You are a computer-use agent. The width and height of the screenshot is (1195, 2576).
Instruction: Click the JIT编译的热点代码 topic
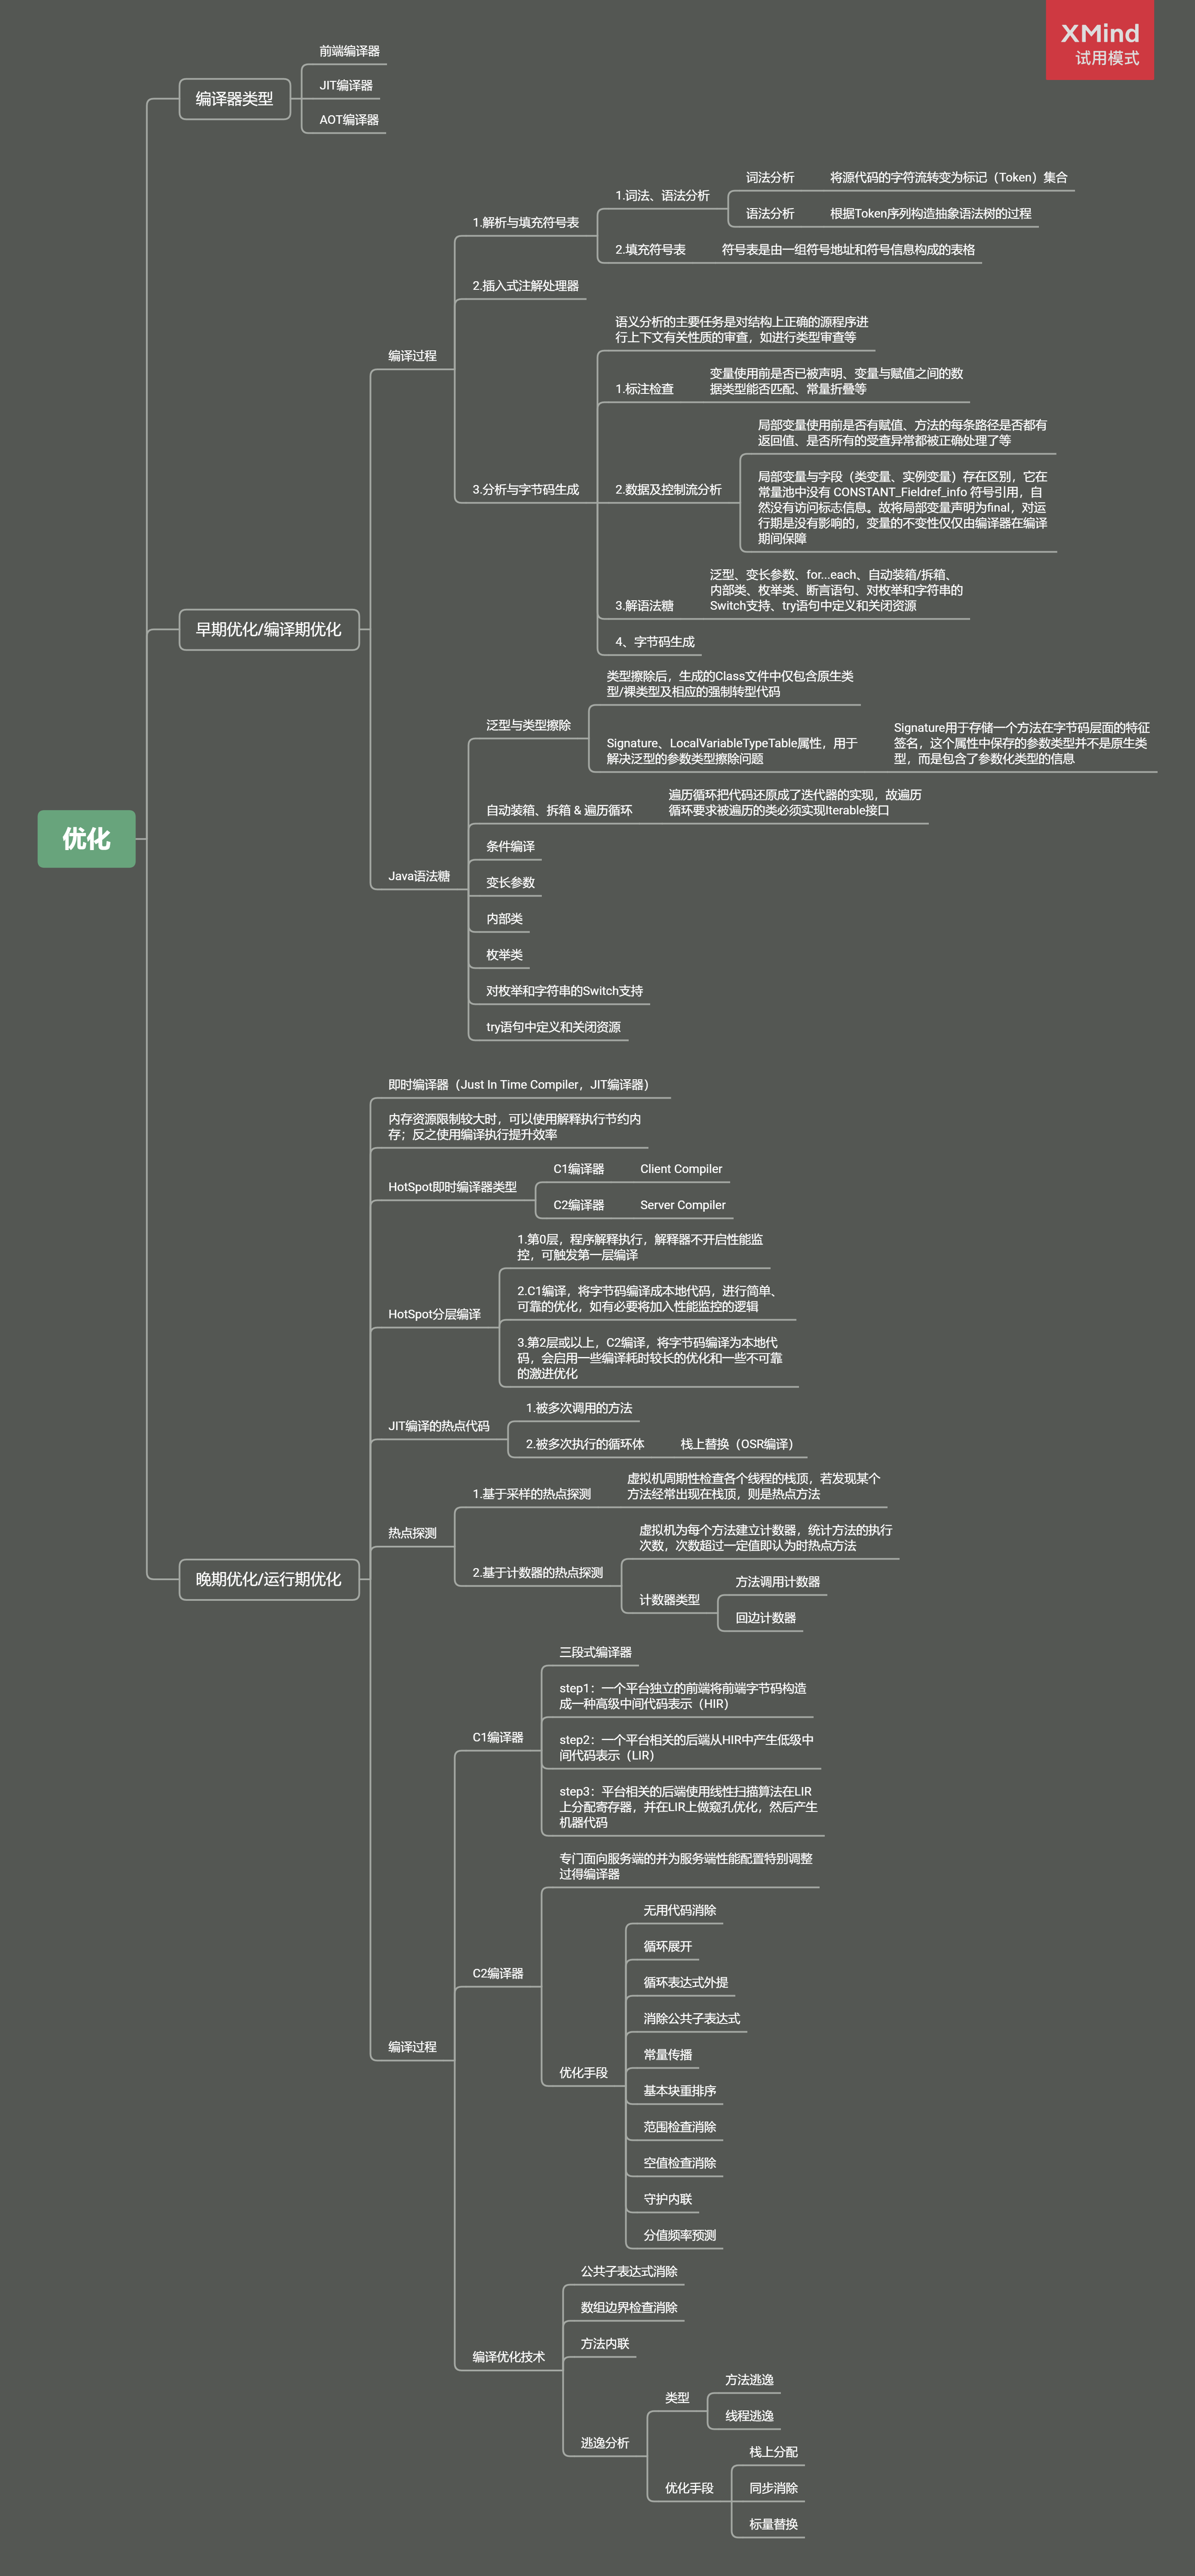(439, 1425)
